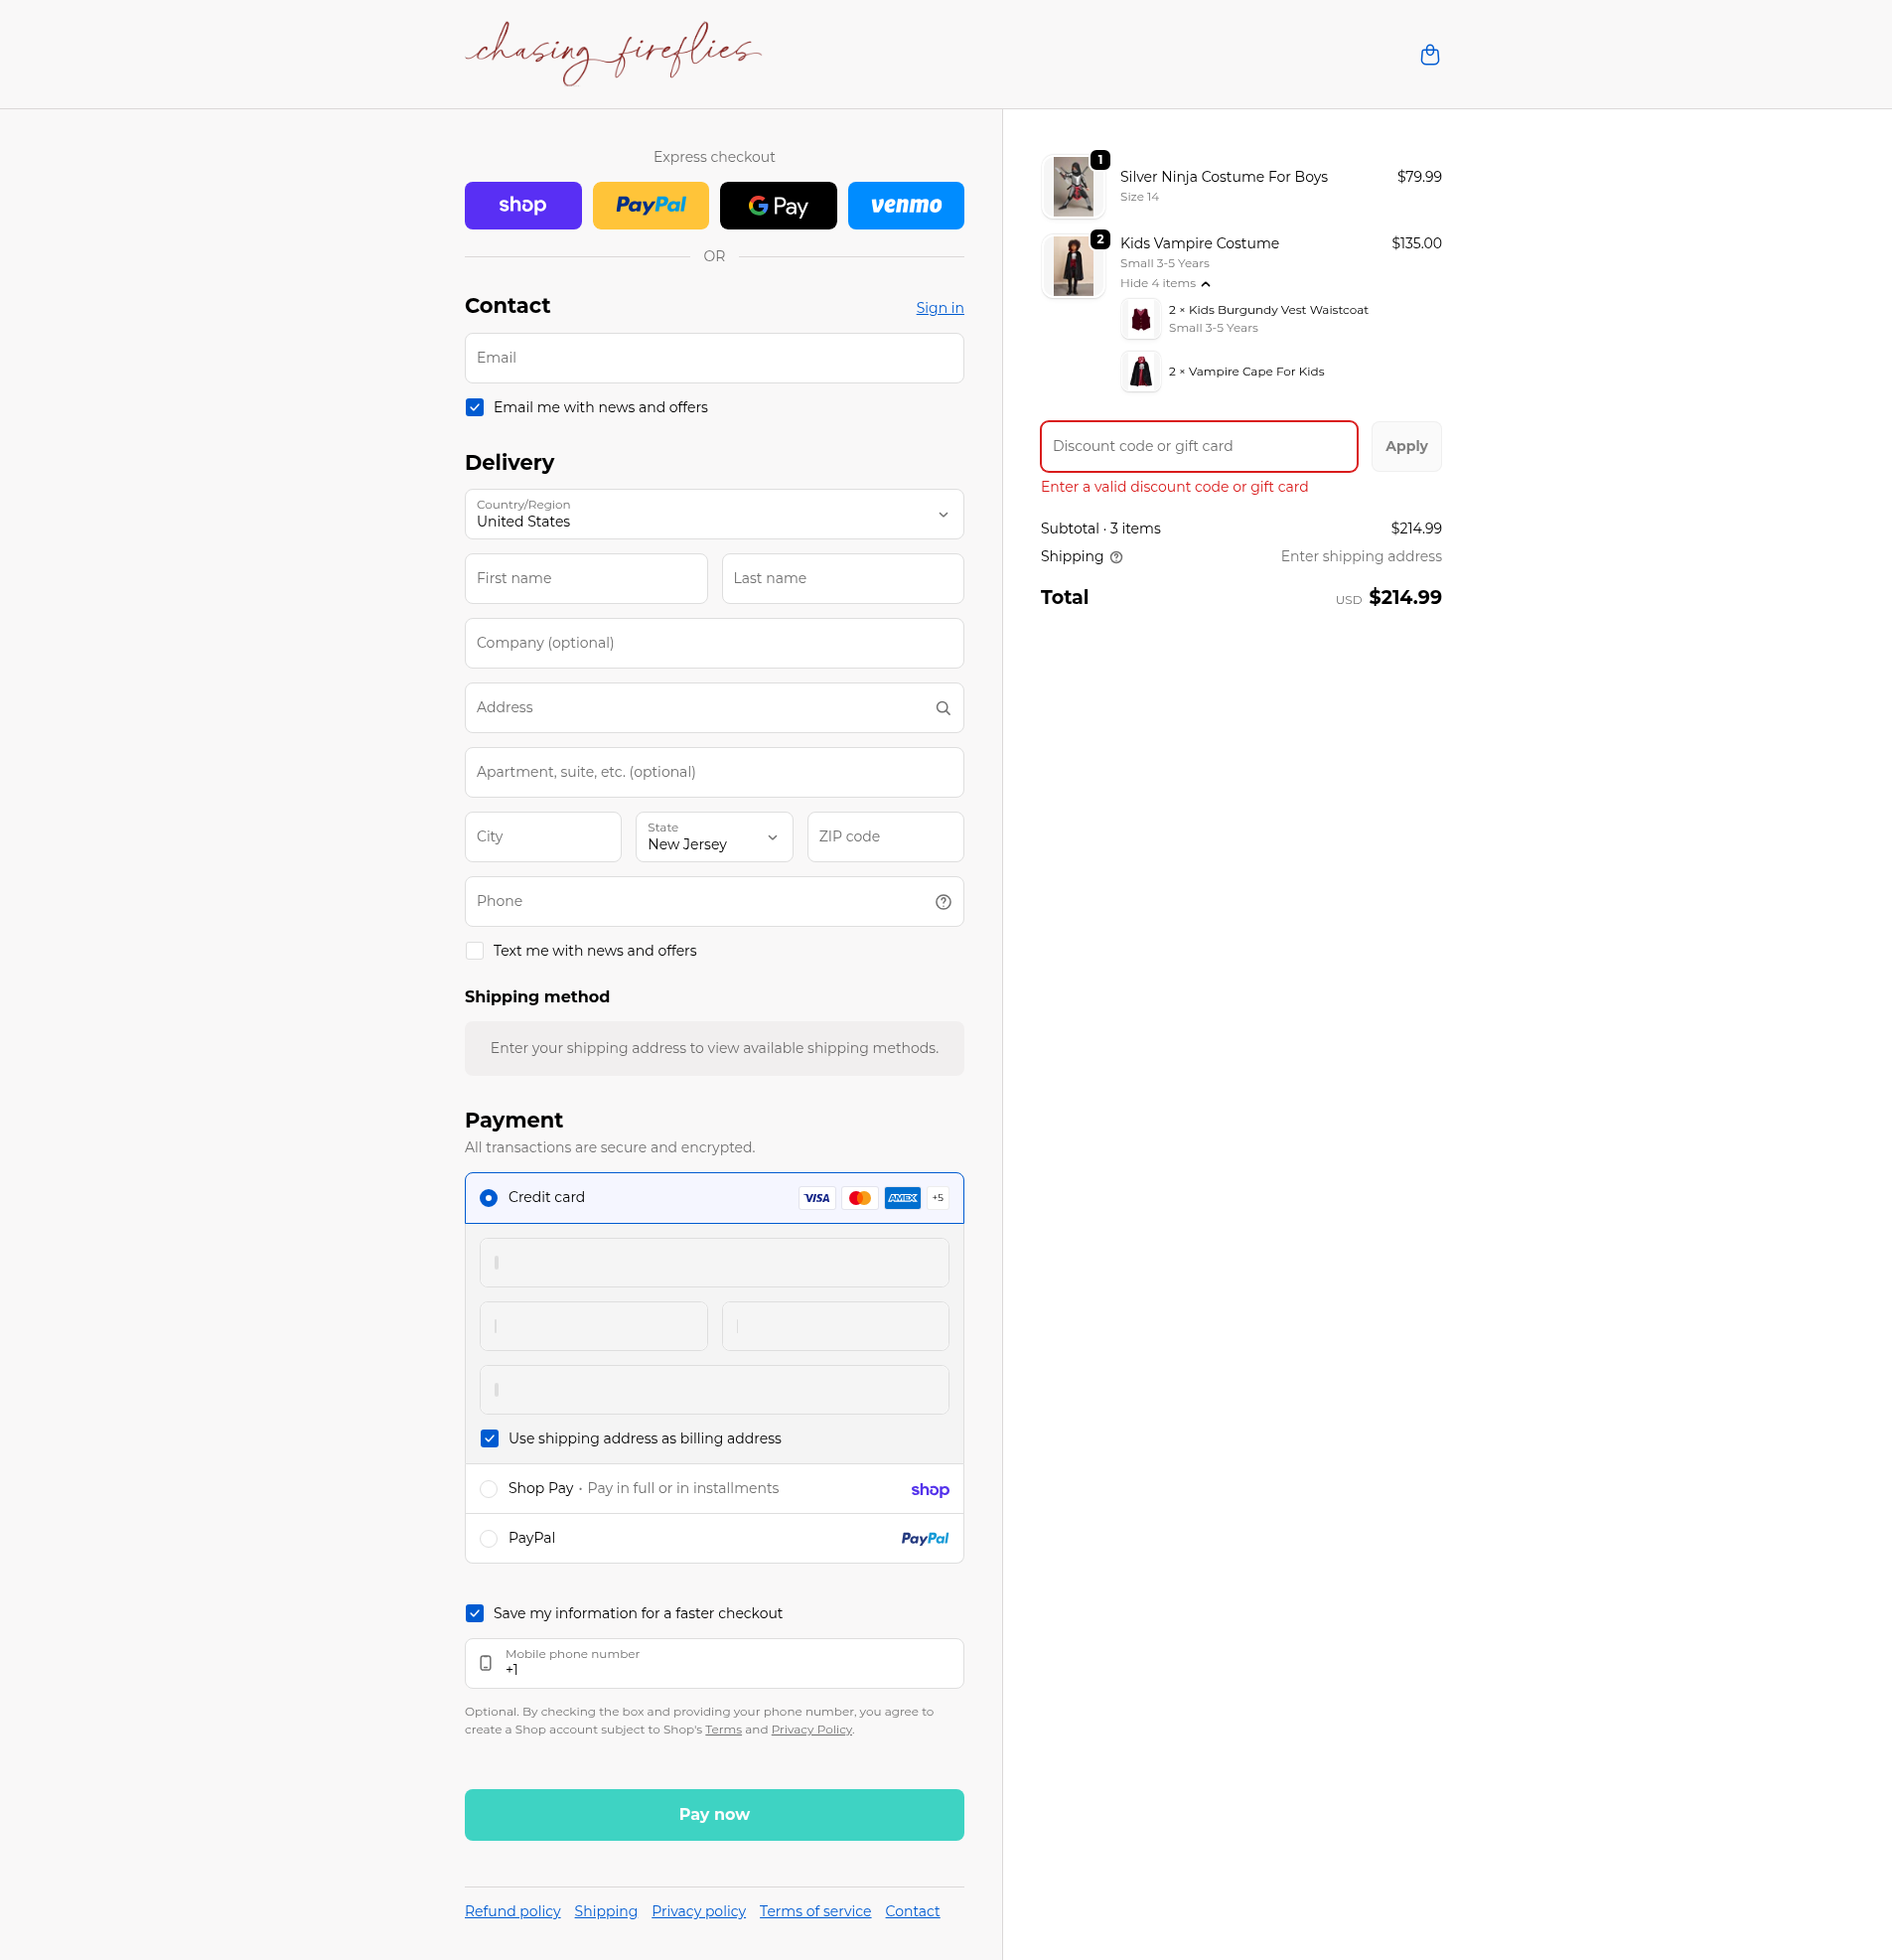Viewport: 1892px width, 1960px height.
Task: Select Shop Pay payment radio option
Action: coord(488,1489)
